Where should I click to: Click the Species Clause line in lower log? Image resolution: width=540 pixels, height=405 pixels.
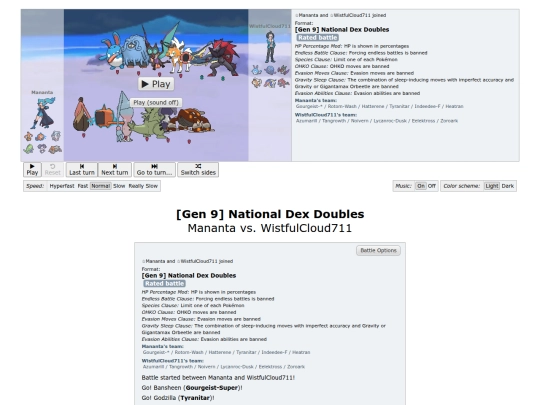(x=193, y=305)
